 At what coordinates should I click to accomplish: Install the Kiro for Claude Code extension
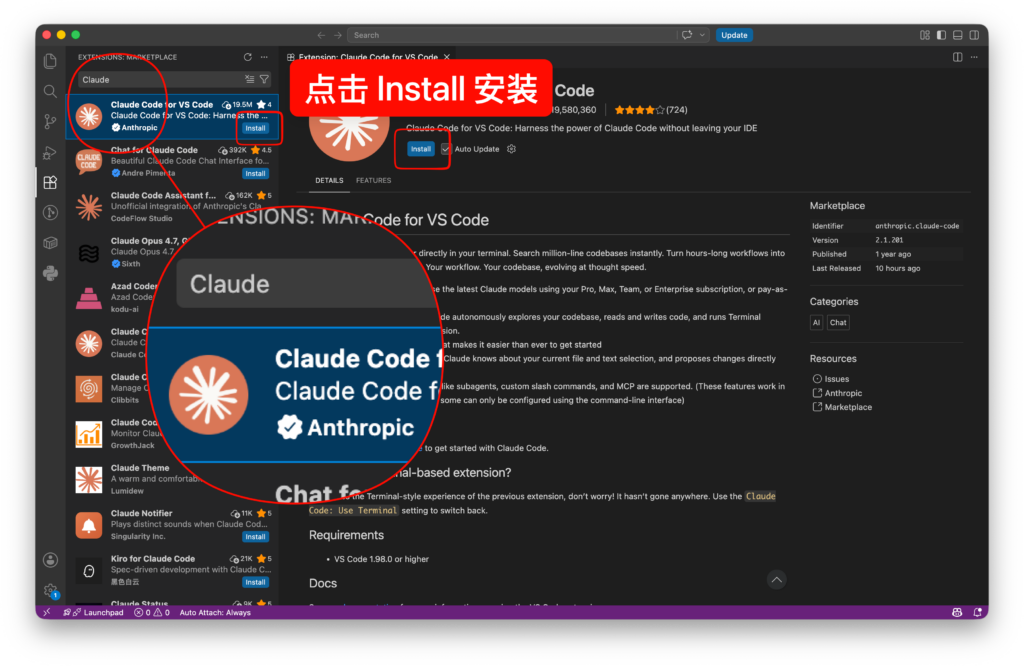[255, 582]
